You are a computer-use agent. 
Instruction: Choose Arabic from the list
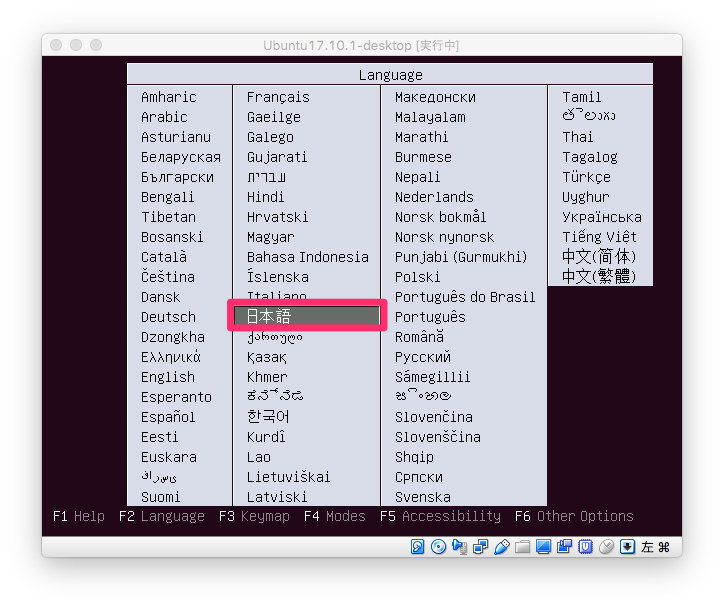[x=164, y=117]
